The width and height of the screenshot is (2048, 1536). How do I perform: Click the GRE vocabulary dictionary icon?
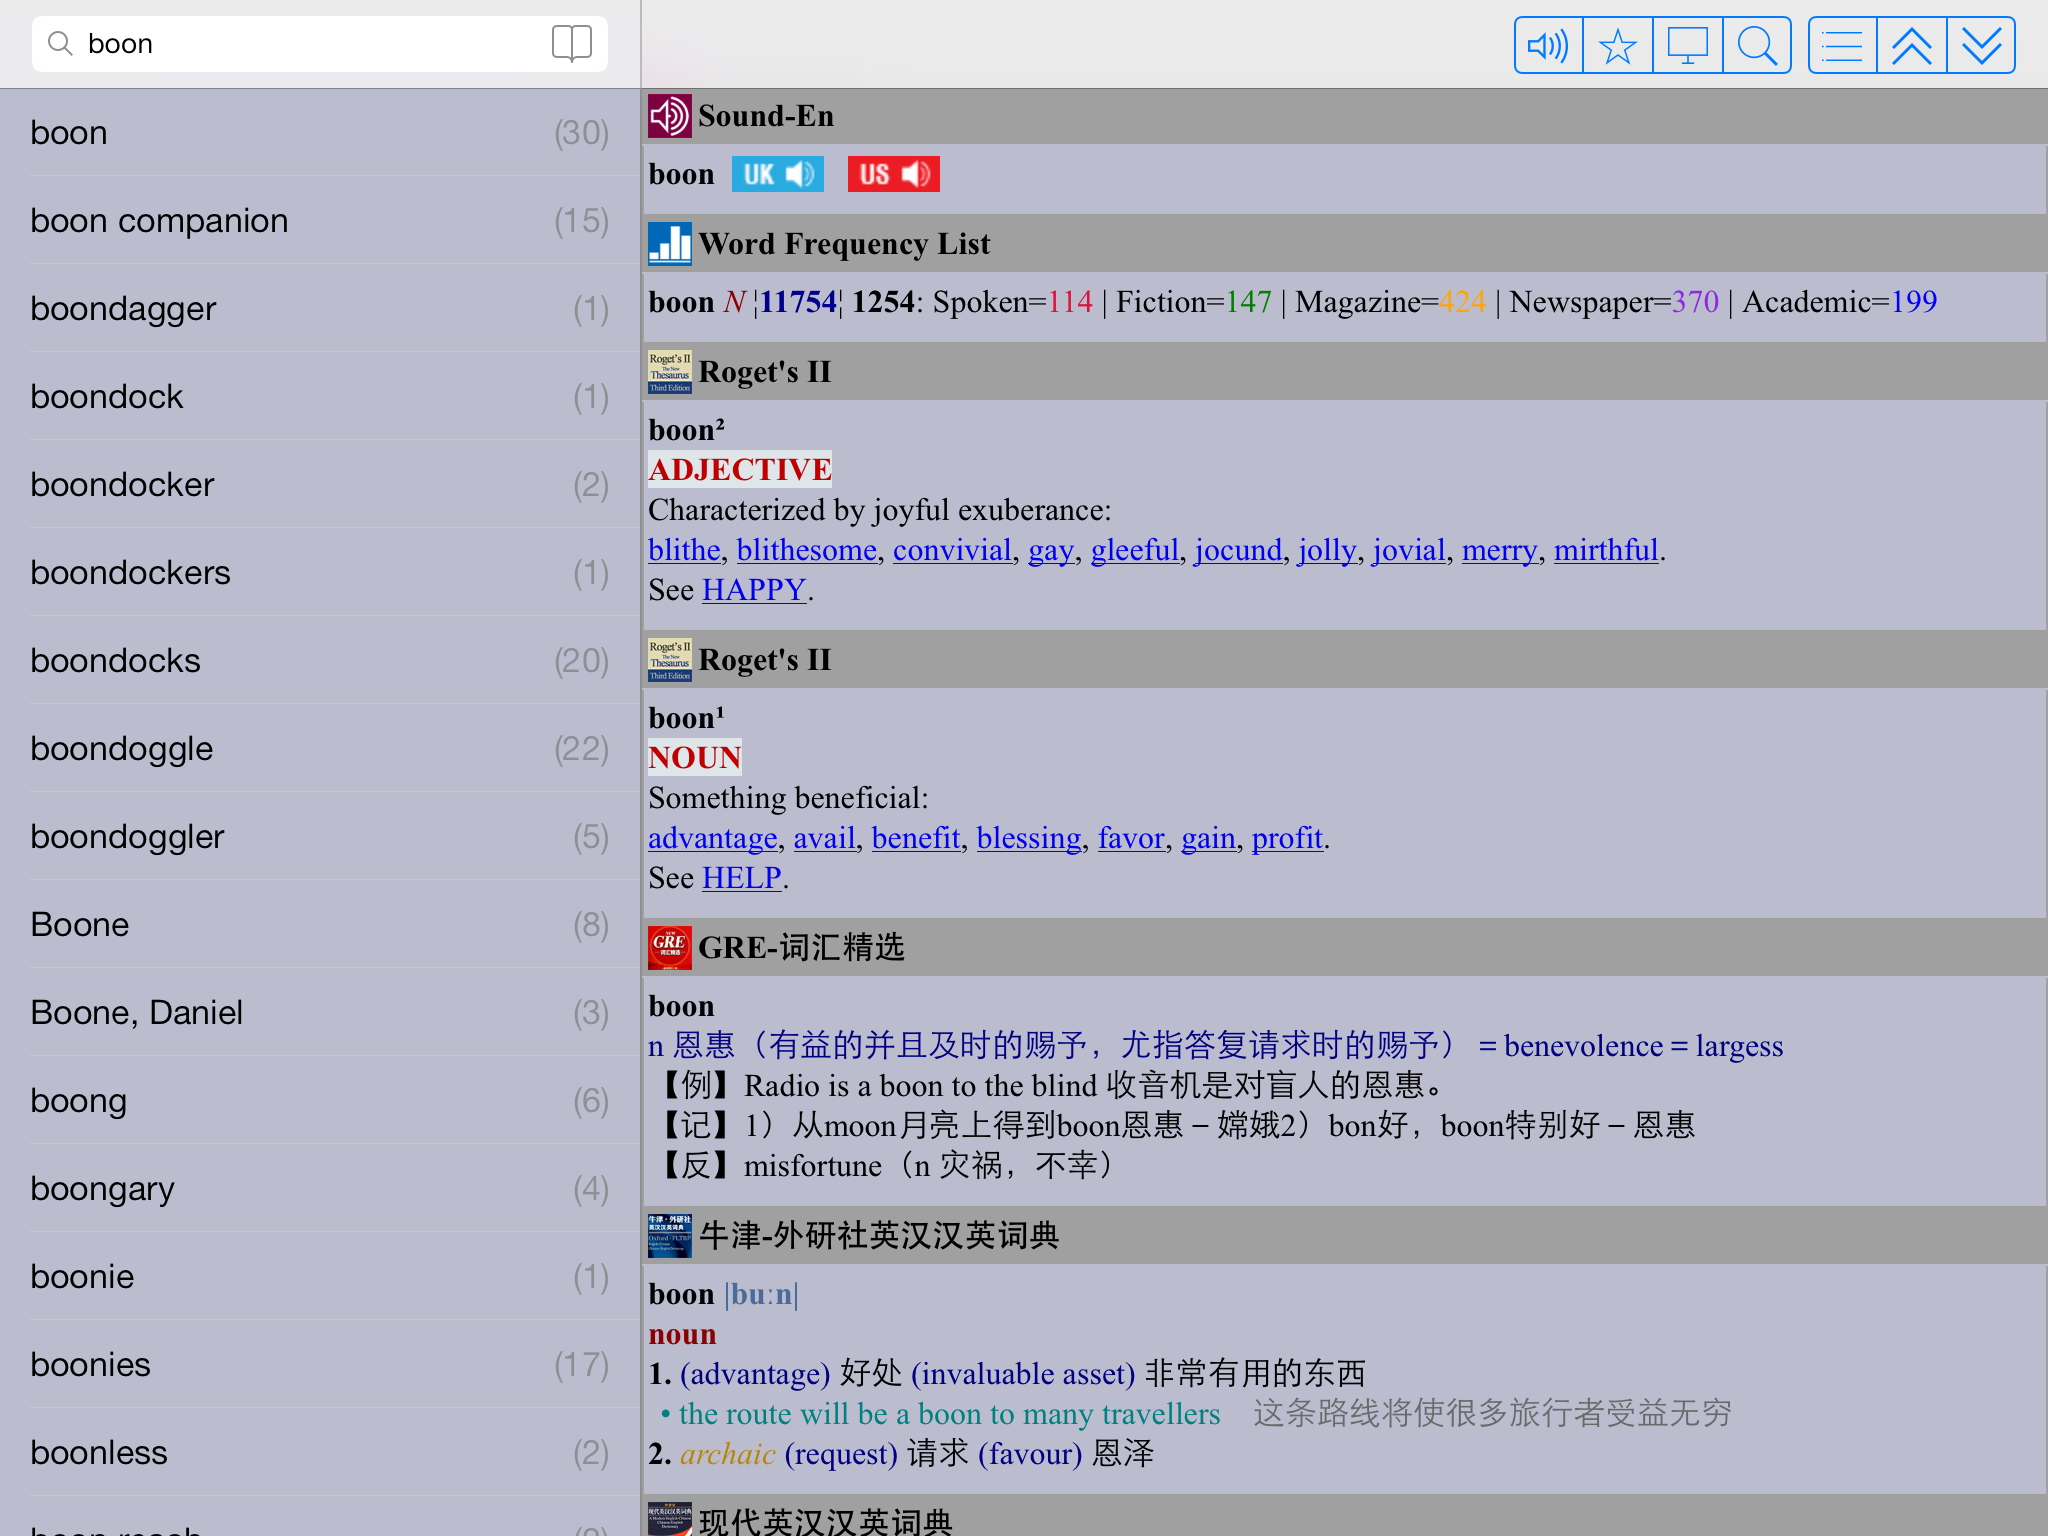pyautogui.click(x=669, y=948)
